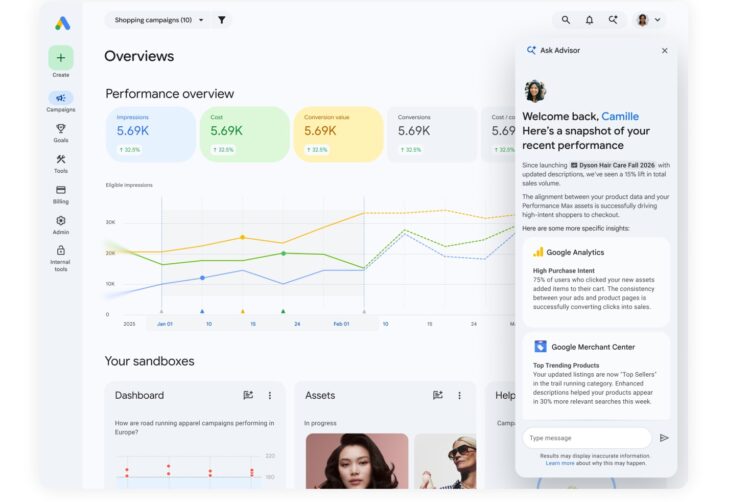Click the Google Analytics bar icon
750x502 pixels.
point(538,252)
